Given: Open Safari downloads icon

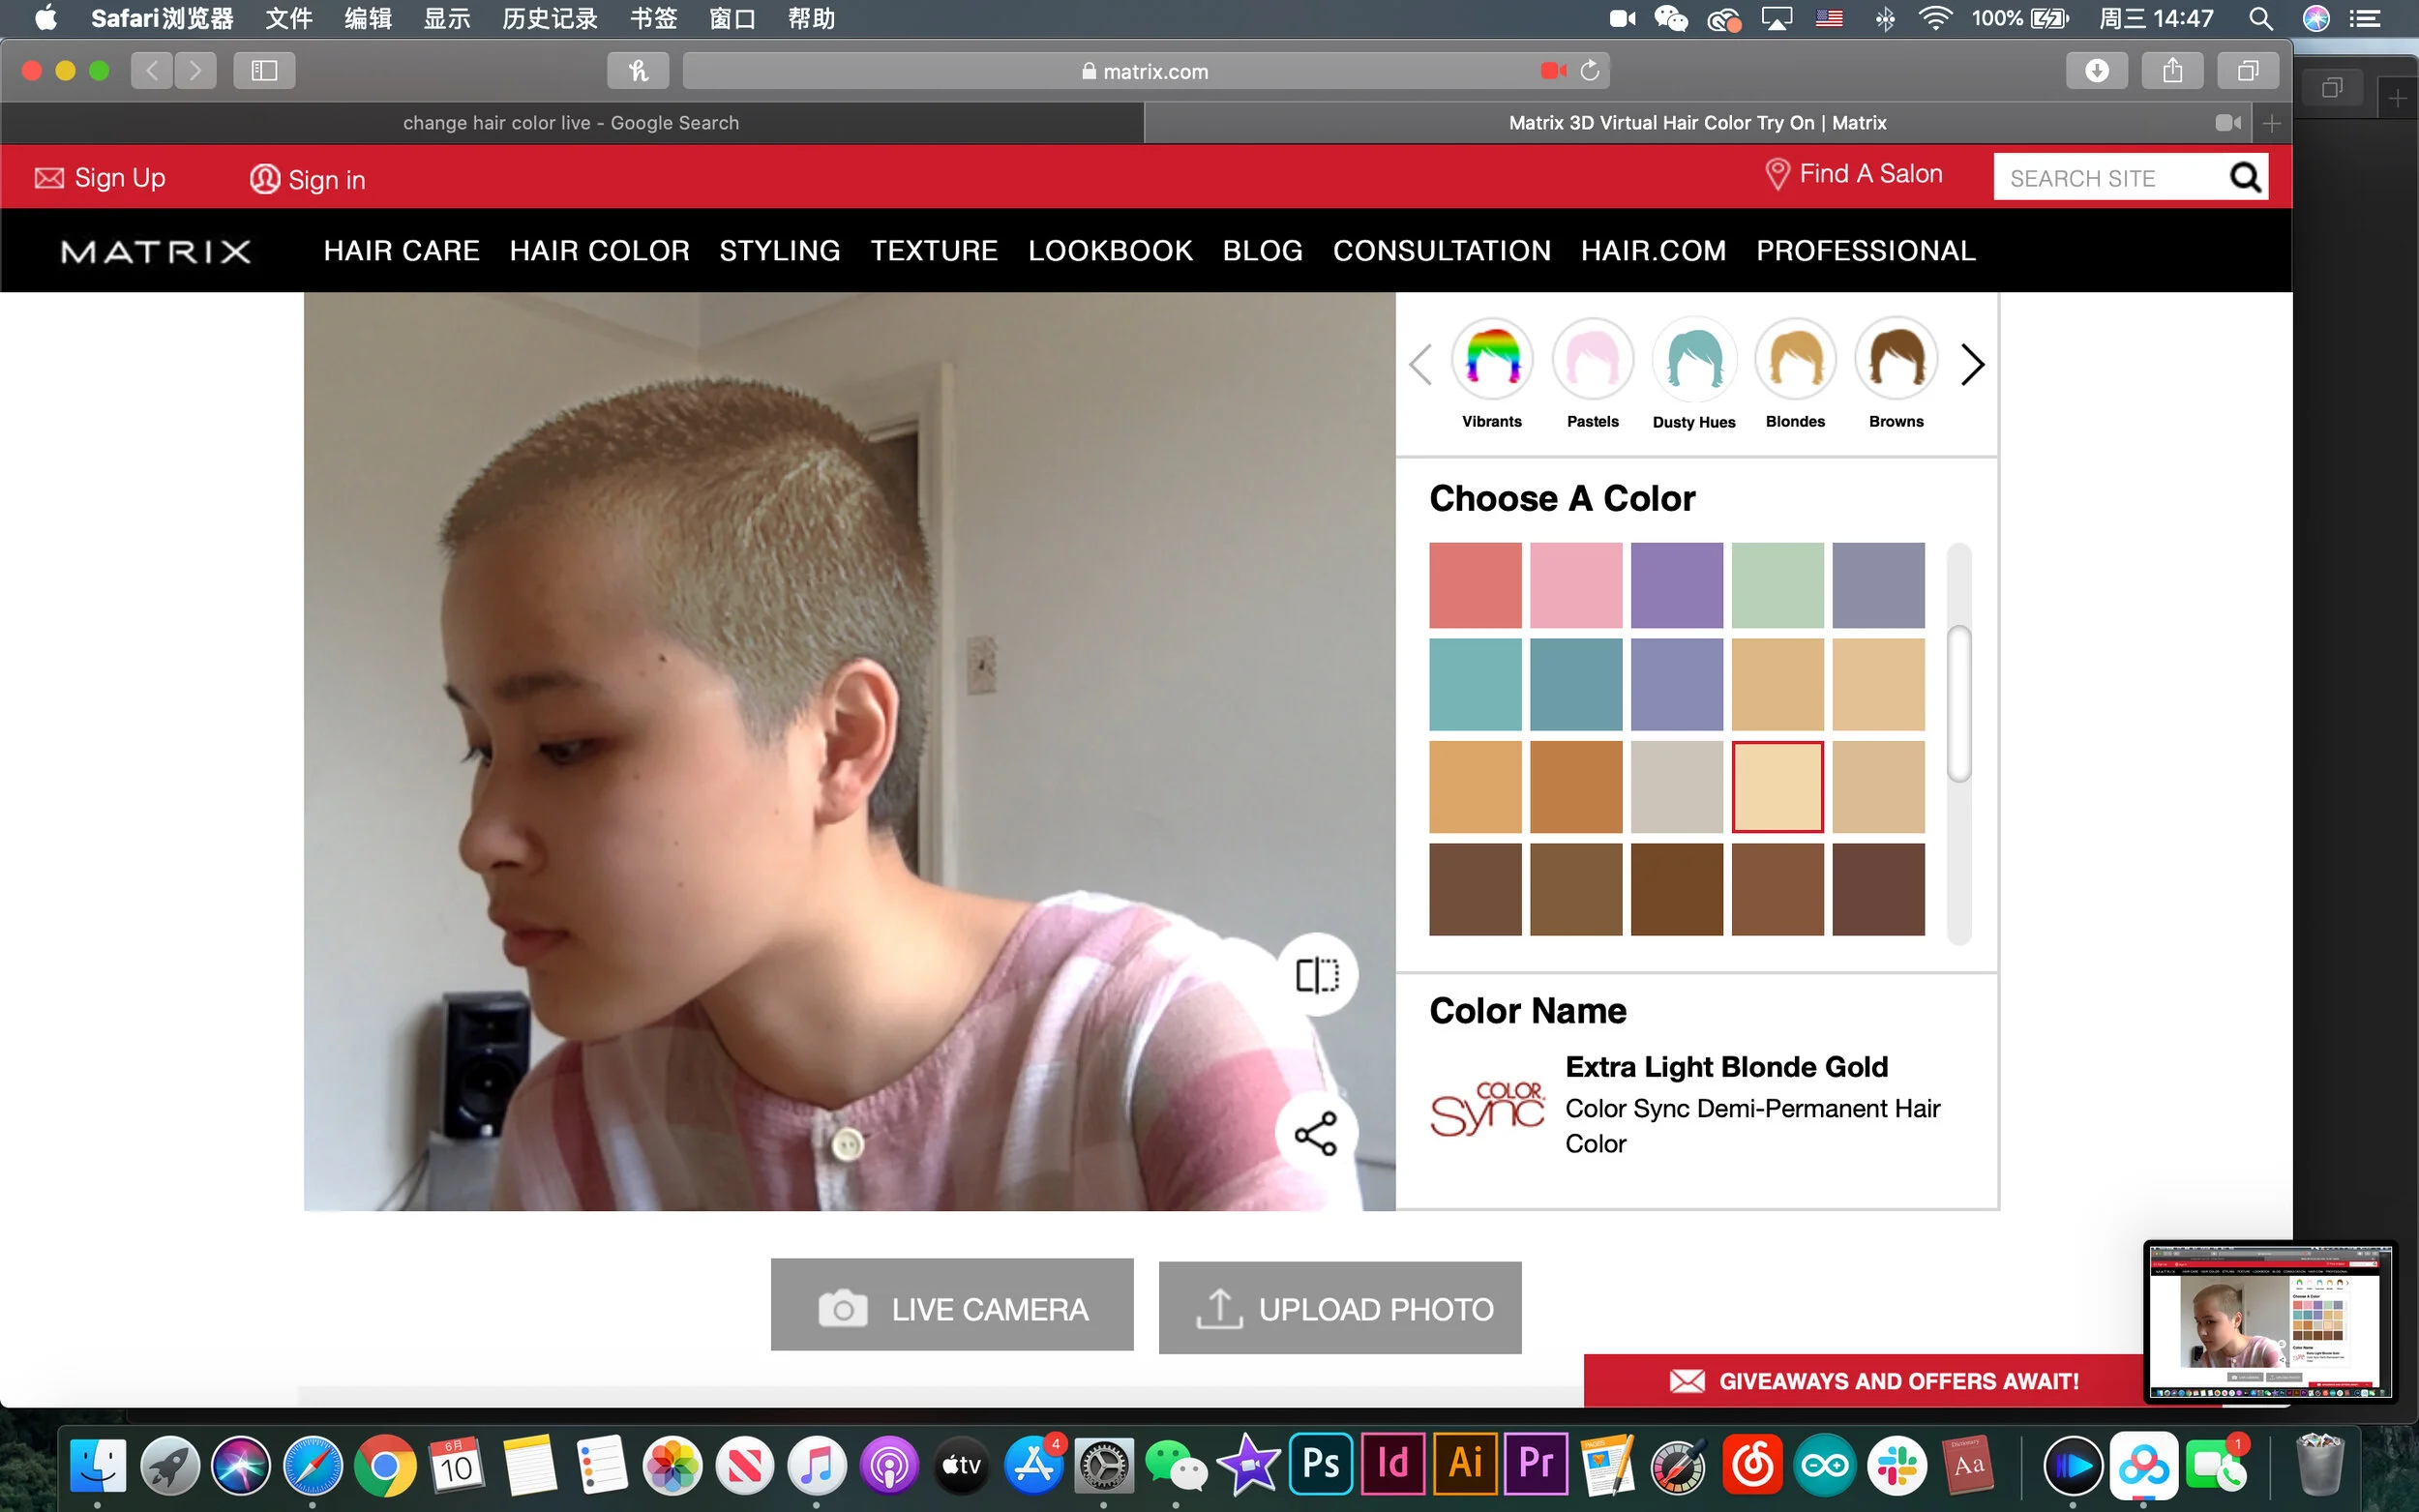Looking at the screenshot, I should click(2096, 71).
